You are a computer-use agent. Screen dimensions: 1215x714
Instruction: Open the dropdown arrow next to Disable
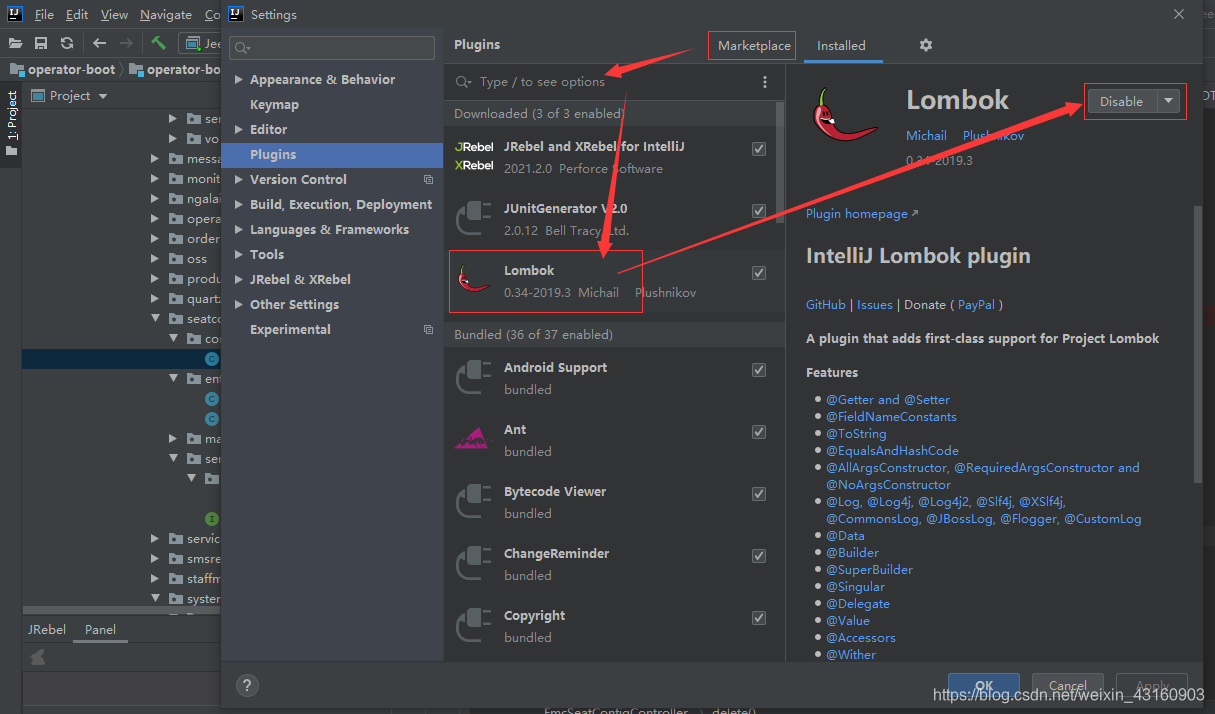pyautogui.click(x=1168, y=101)
